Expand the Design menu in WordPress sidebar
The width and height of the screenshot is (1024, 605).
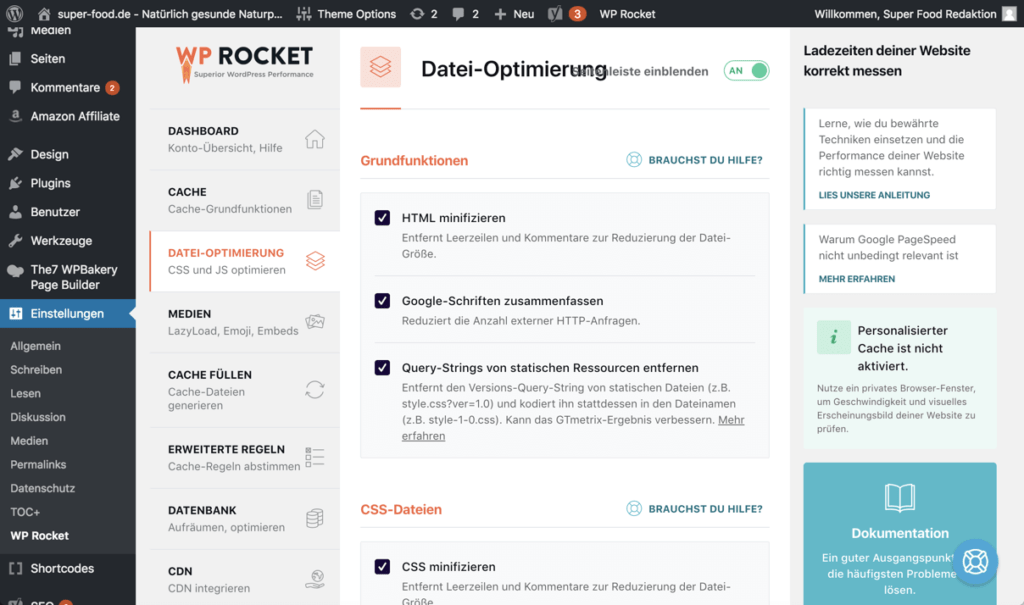click(x=49, y=154)
